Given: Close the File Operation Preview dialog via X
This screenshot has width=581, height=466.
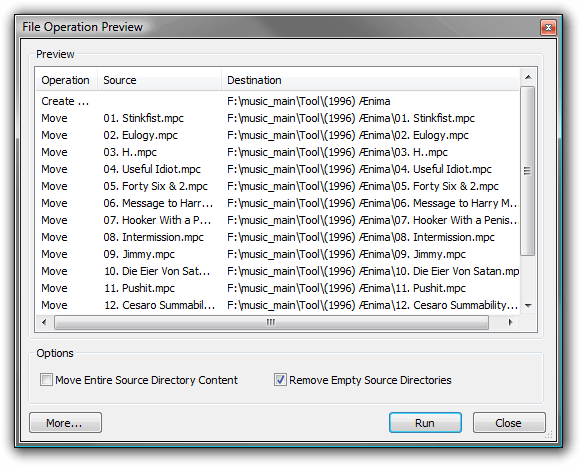Looking at the screenshot, I should pyautogui.click(x=548, y=27).
